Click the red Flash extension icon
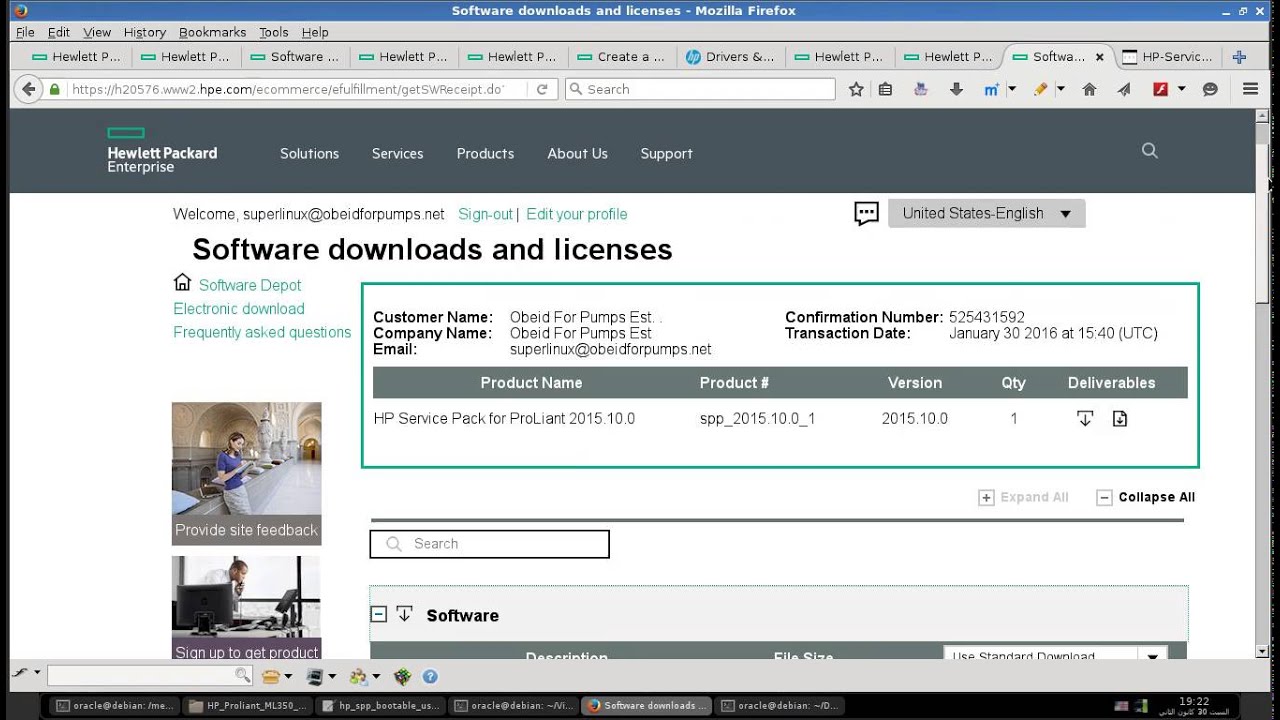 tap(1160, 89)
